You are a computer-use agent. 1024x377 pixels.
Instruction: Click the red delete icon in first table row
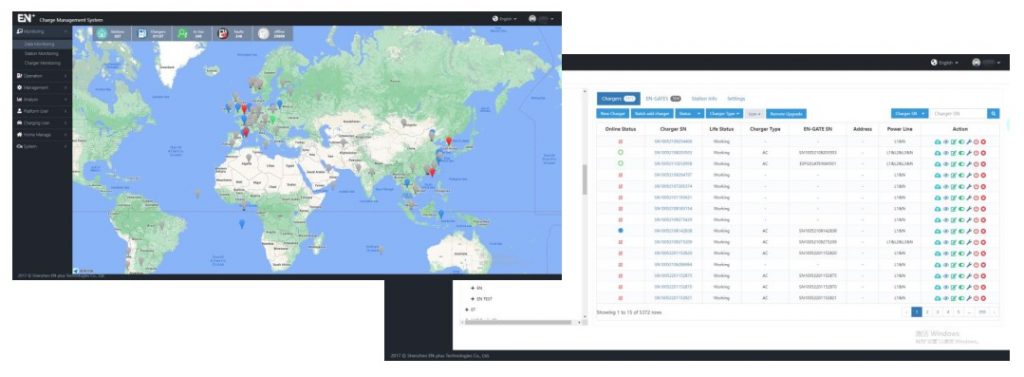coord(984,142)
